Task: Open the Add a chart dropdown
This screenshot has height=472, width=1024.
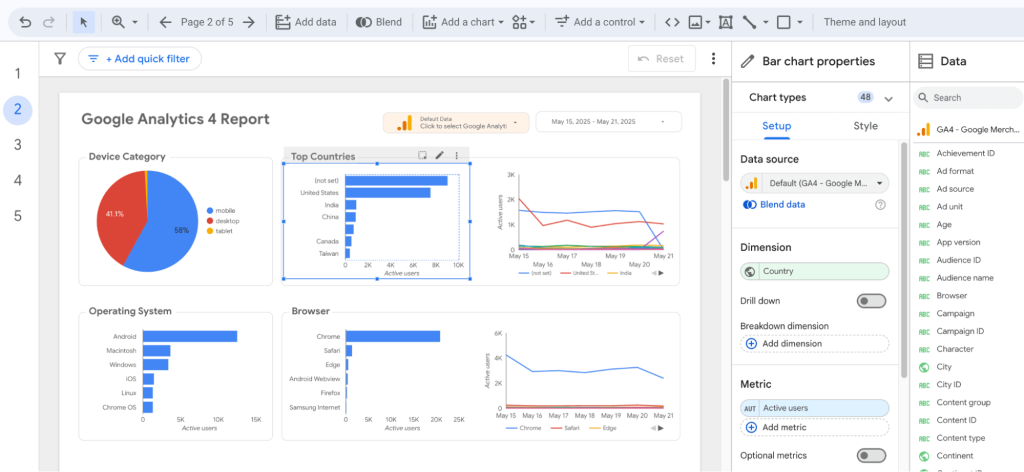Action: click(x=464, y=22)
